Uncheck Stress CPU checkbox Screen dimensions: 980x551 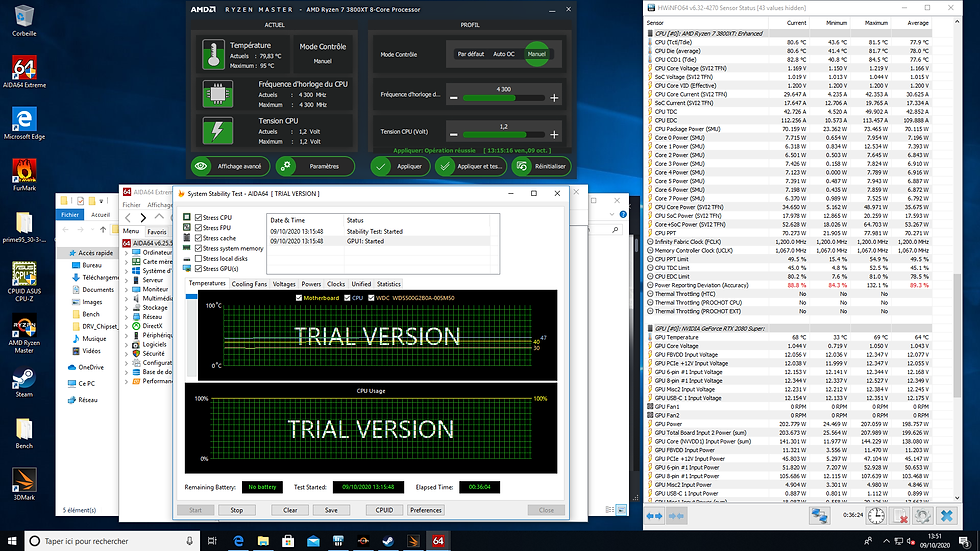click(x=198, y=217)
